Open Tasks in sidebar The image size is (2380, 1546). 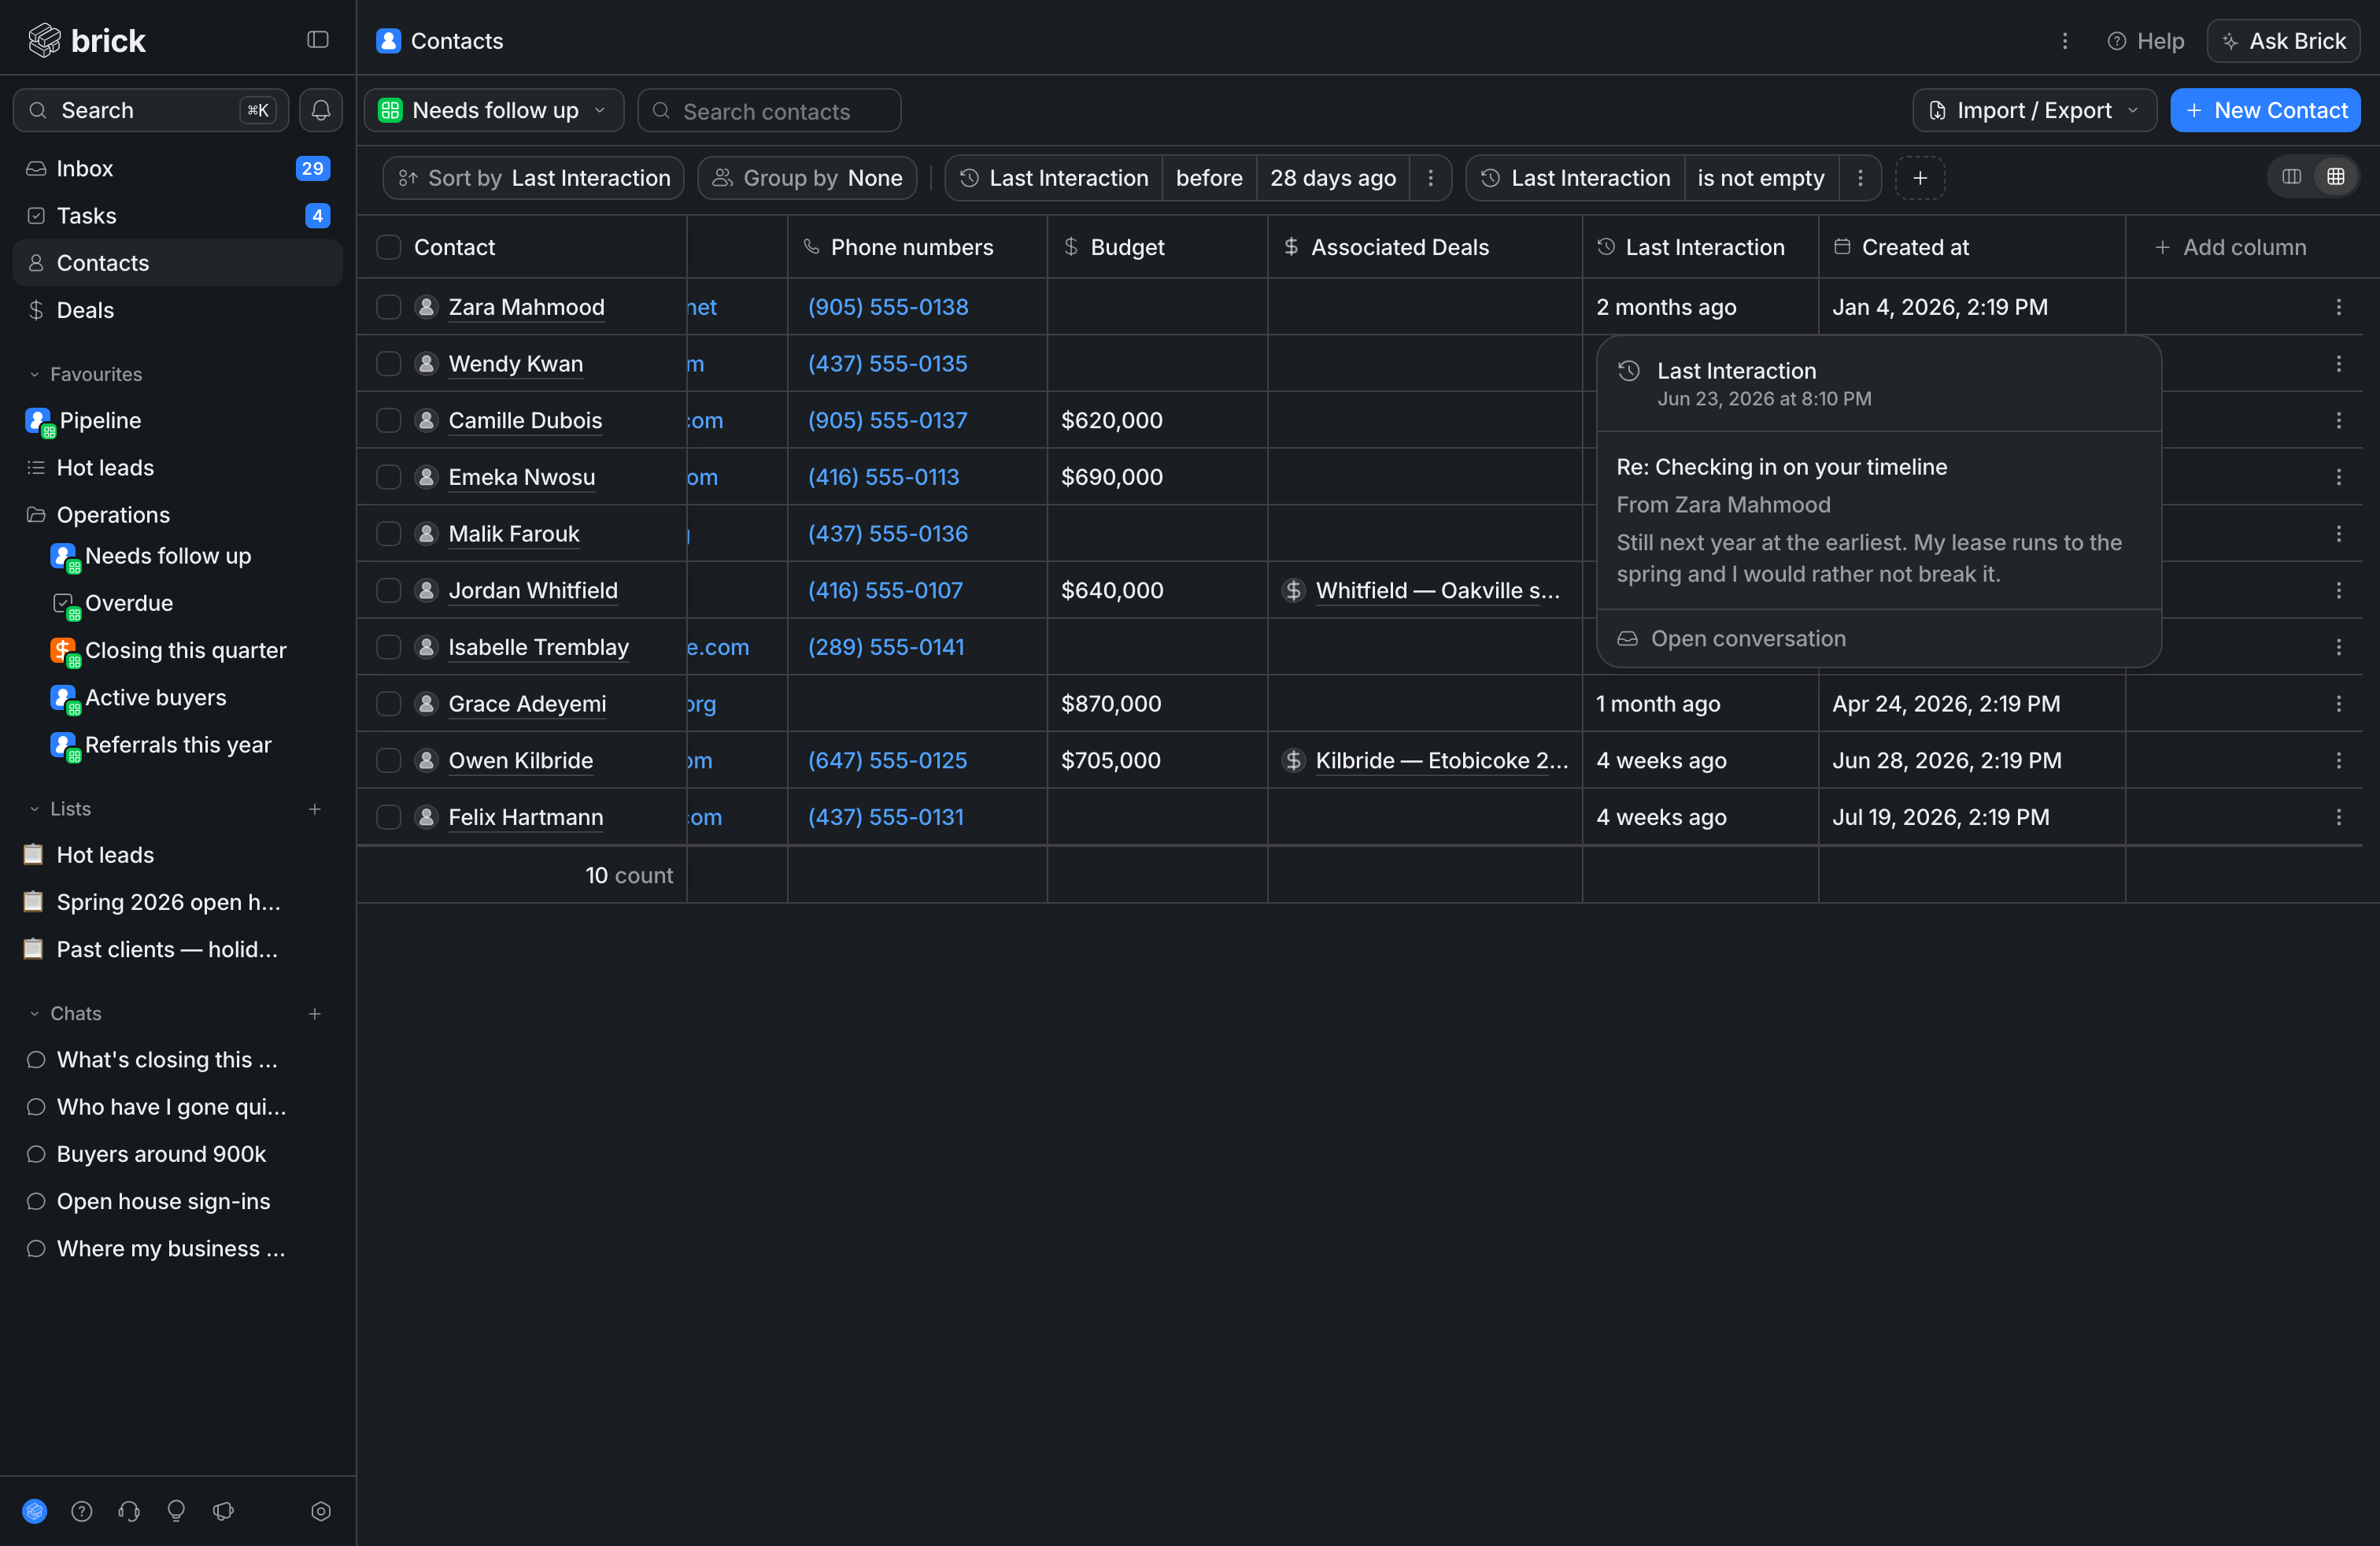178,216
